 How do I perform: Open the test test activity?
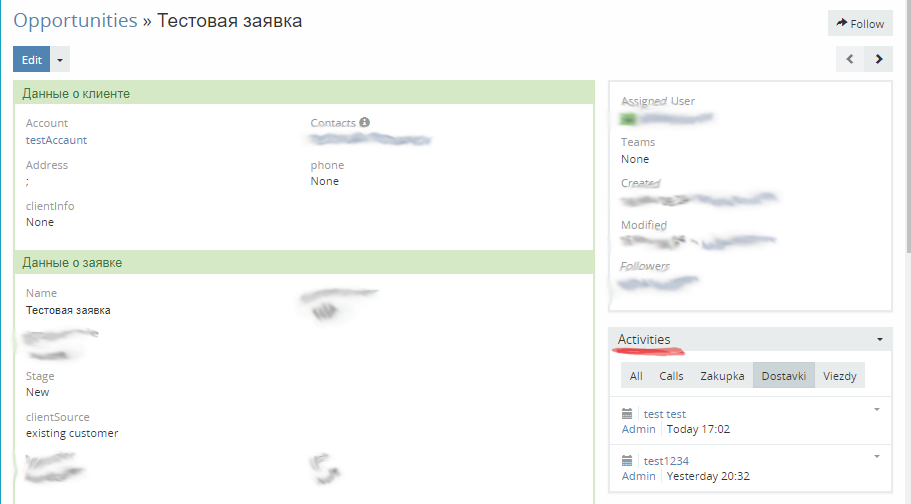click(x=665, y=414)
